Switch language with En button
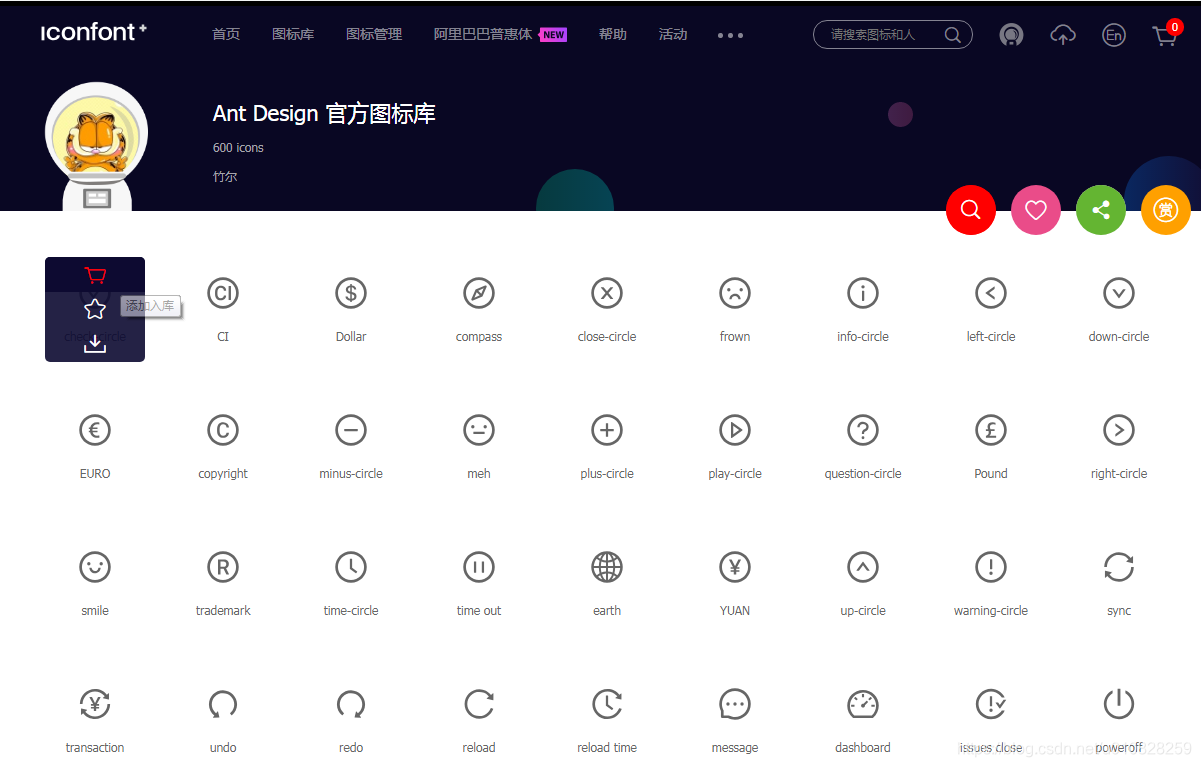Screen dimensions: 1201x767 (x=1113, y=35)
